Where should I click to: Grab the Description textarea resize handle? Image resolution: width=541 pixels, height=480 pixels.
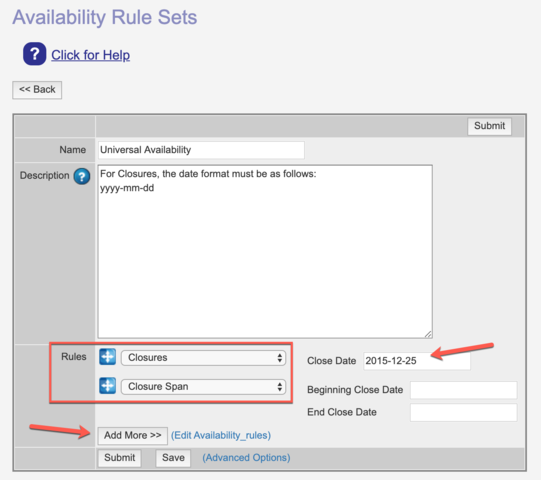click(x=428, y=334)
